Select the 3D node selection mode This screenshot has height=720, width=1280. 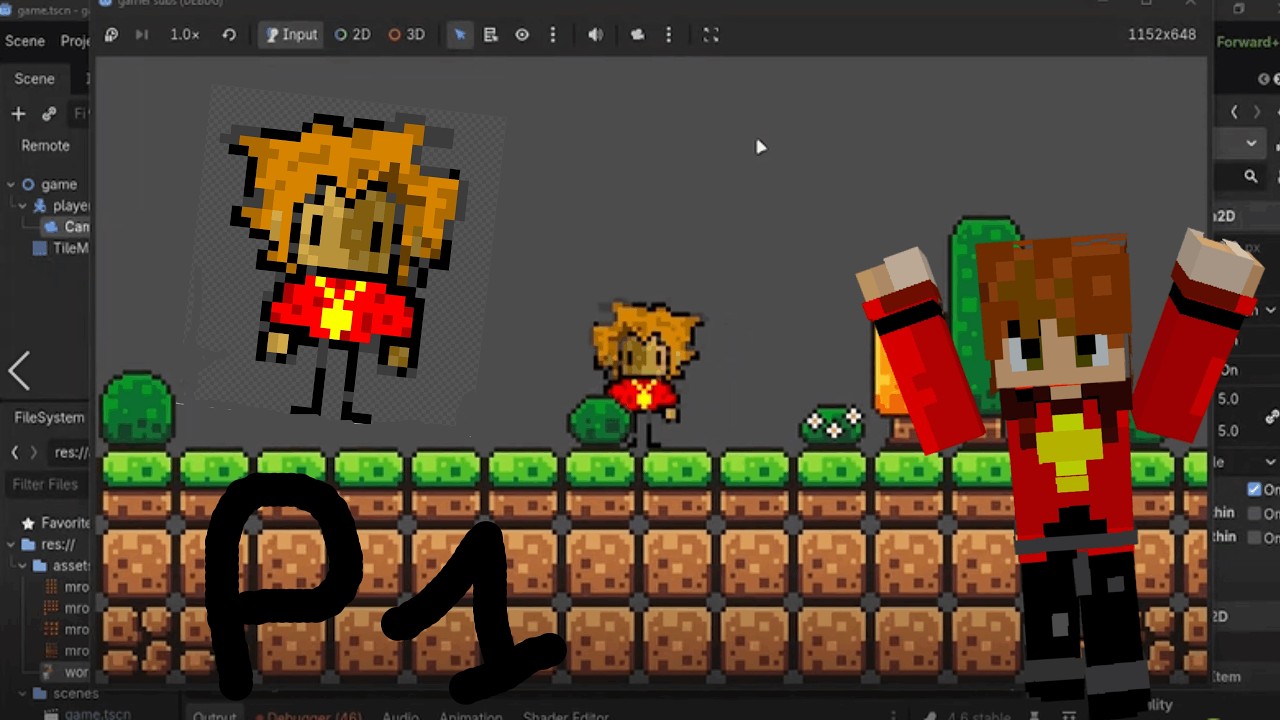pos(406,35)
